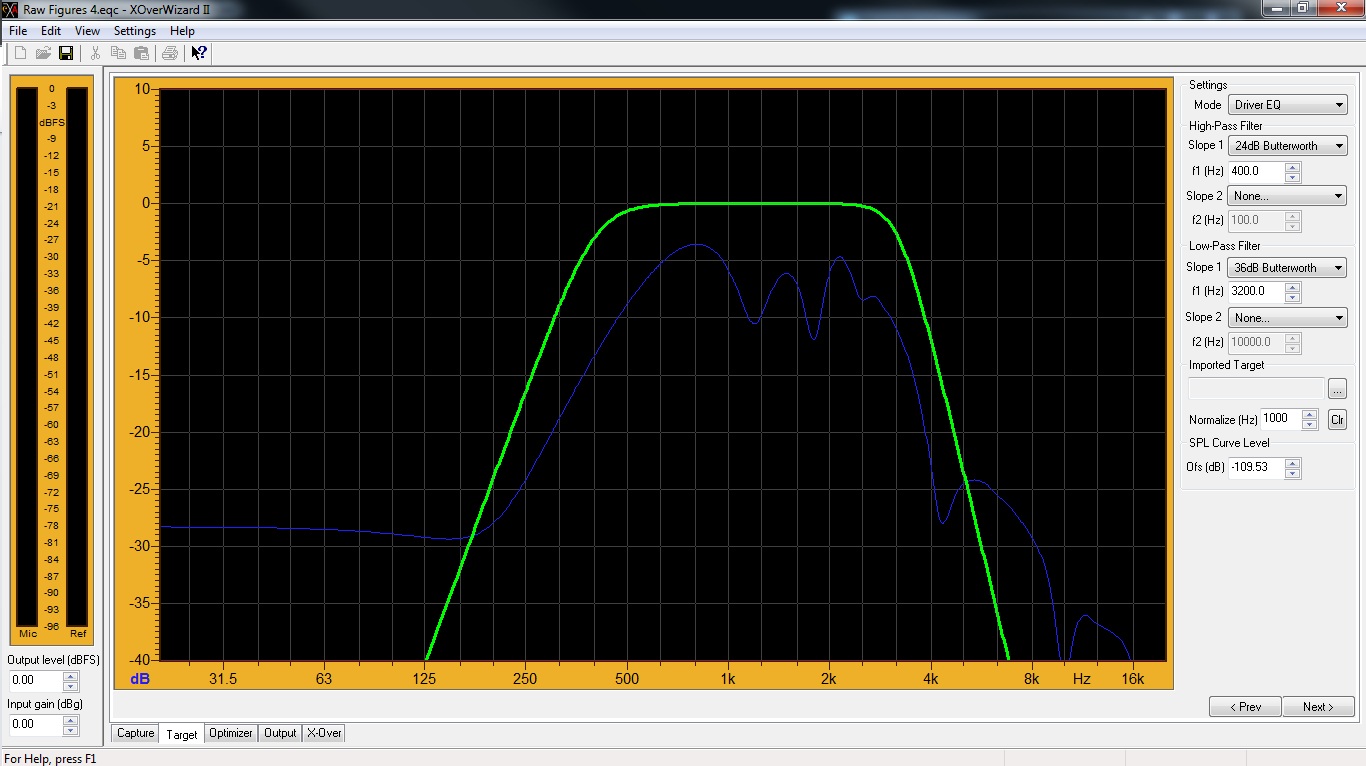Click the 'dBFS' label on meter scale
The width and height of the screenshot is (1366, 766).
(52, 122)
